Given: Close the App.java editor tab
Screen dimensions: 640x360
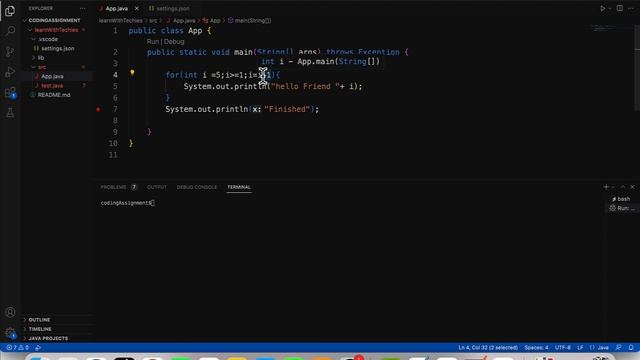Looking at the screenshot, I should (x=137, y=8).
